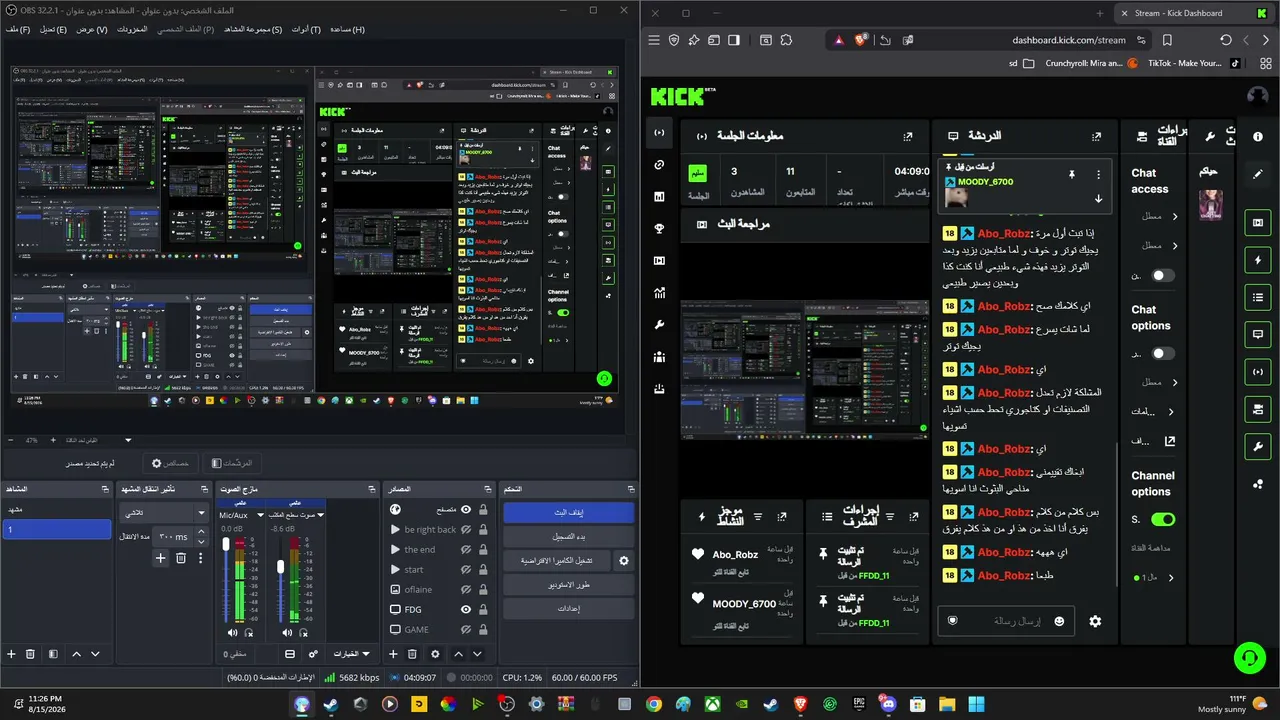
Task: Open OBS Help menu (مساعدة)
Action: [x=347, y=29]
